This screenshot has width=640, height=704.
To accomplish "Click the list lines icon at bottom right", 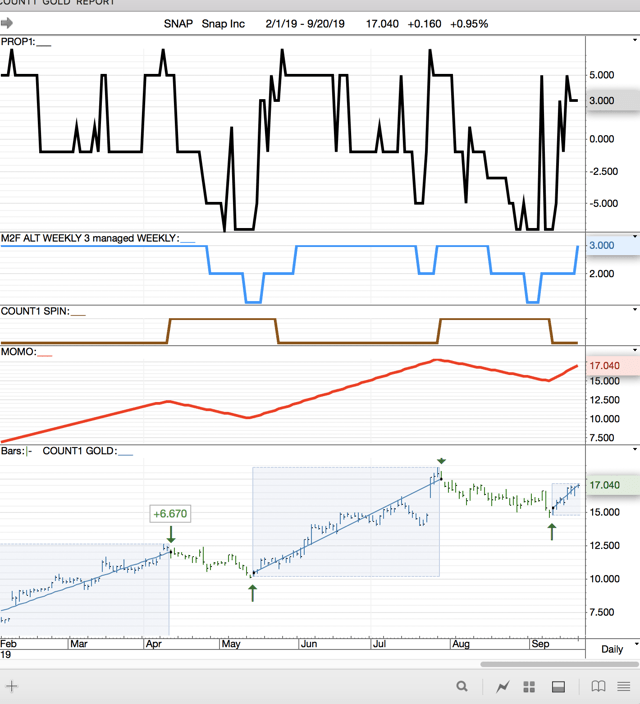I will 623,686.
